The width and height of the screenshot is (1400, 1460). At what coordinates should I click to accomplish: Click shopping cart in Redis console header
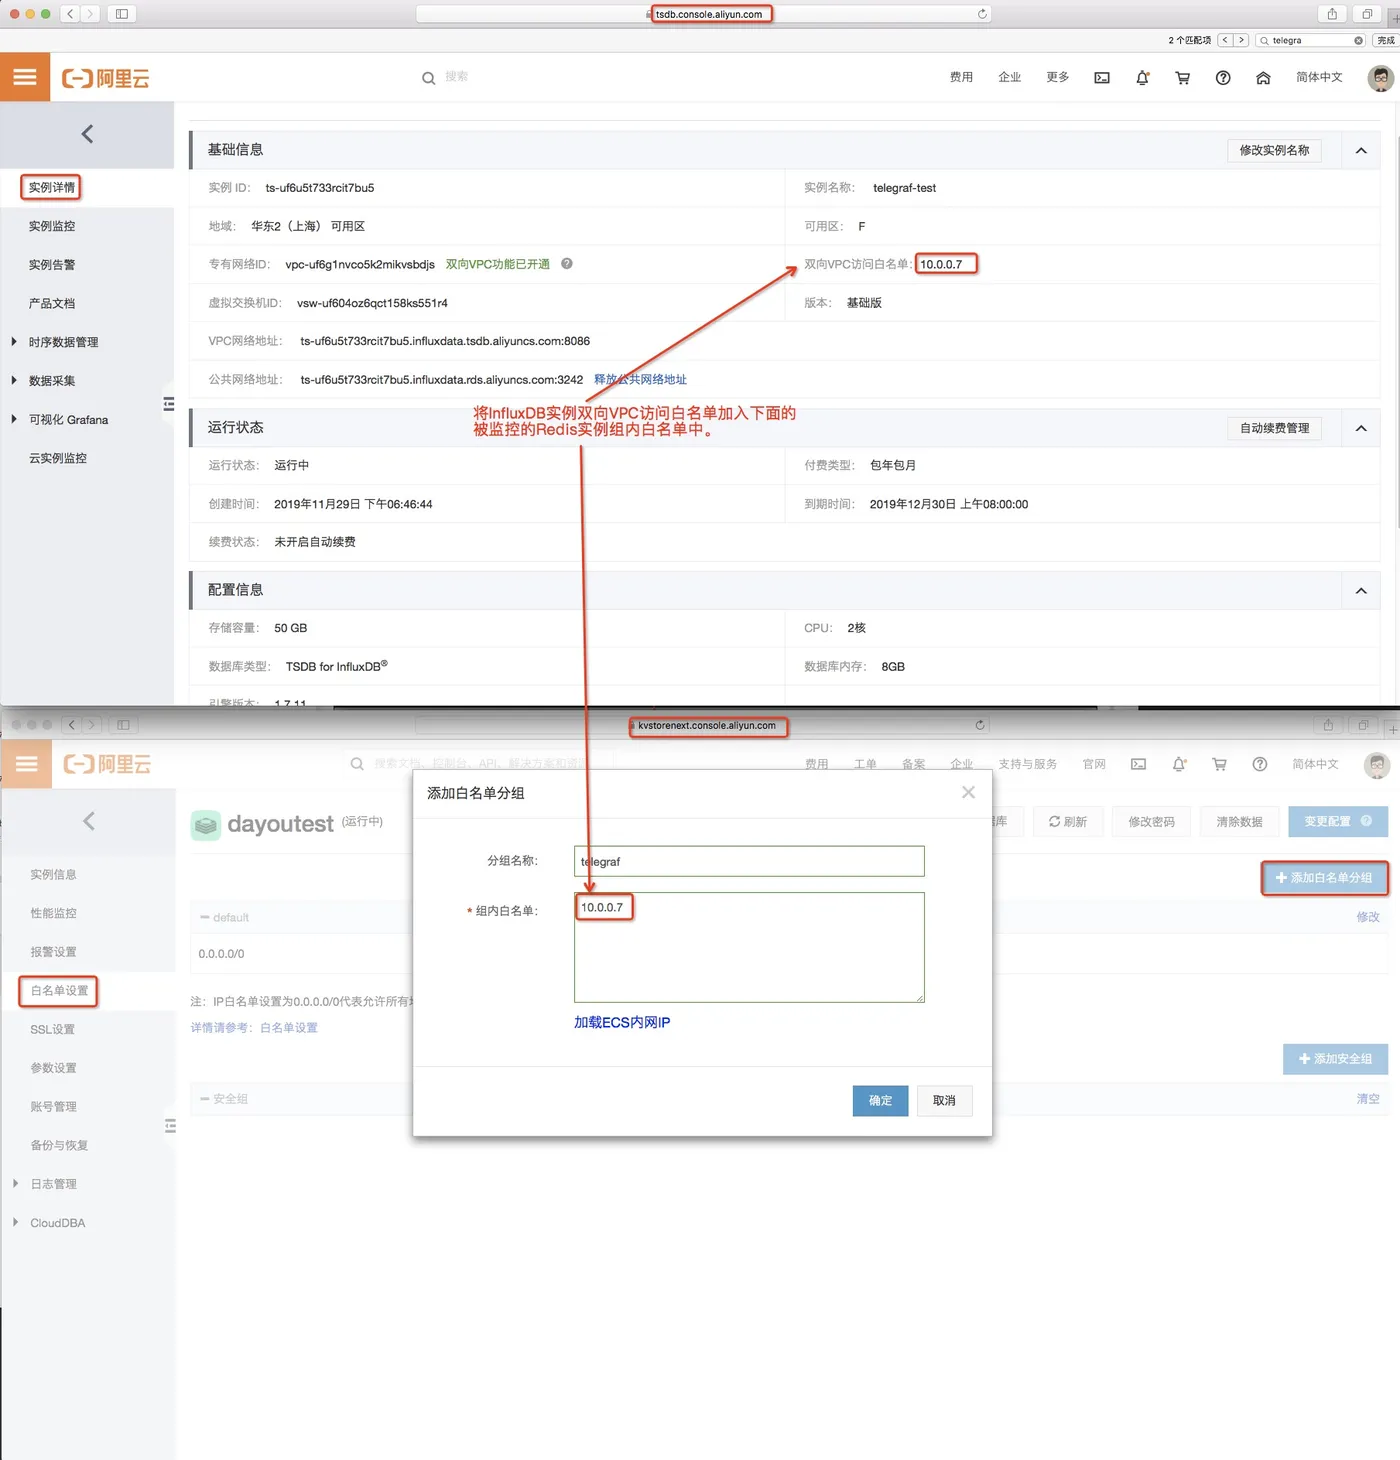[x=1219, y=764]
